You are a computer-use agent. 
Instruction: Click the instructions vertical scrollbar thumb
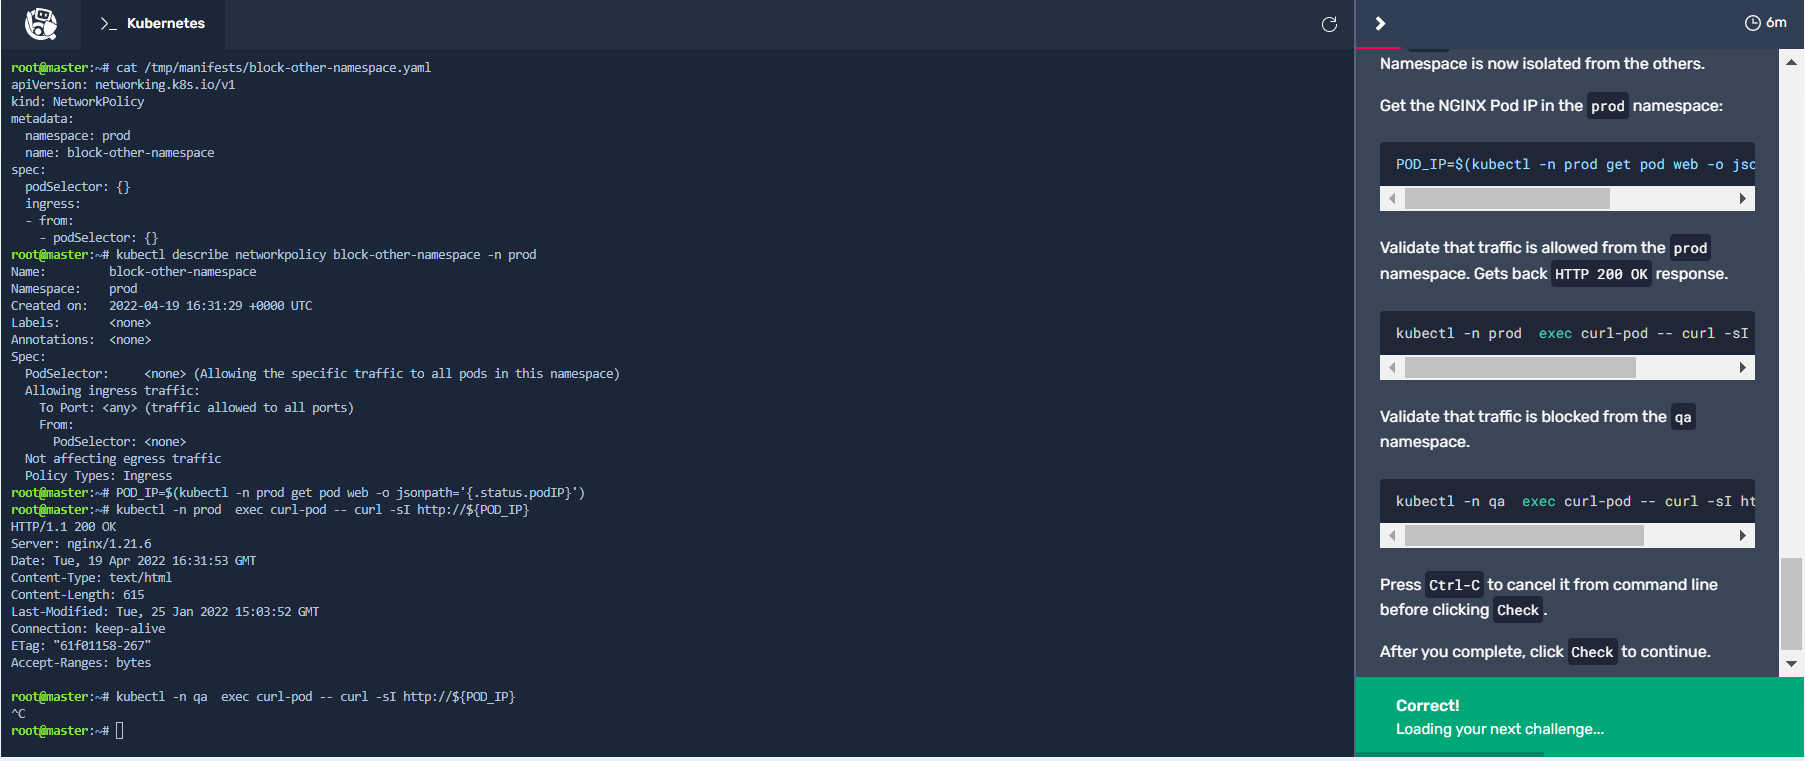point(1791,603)
